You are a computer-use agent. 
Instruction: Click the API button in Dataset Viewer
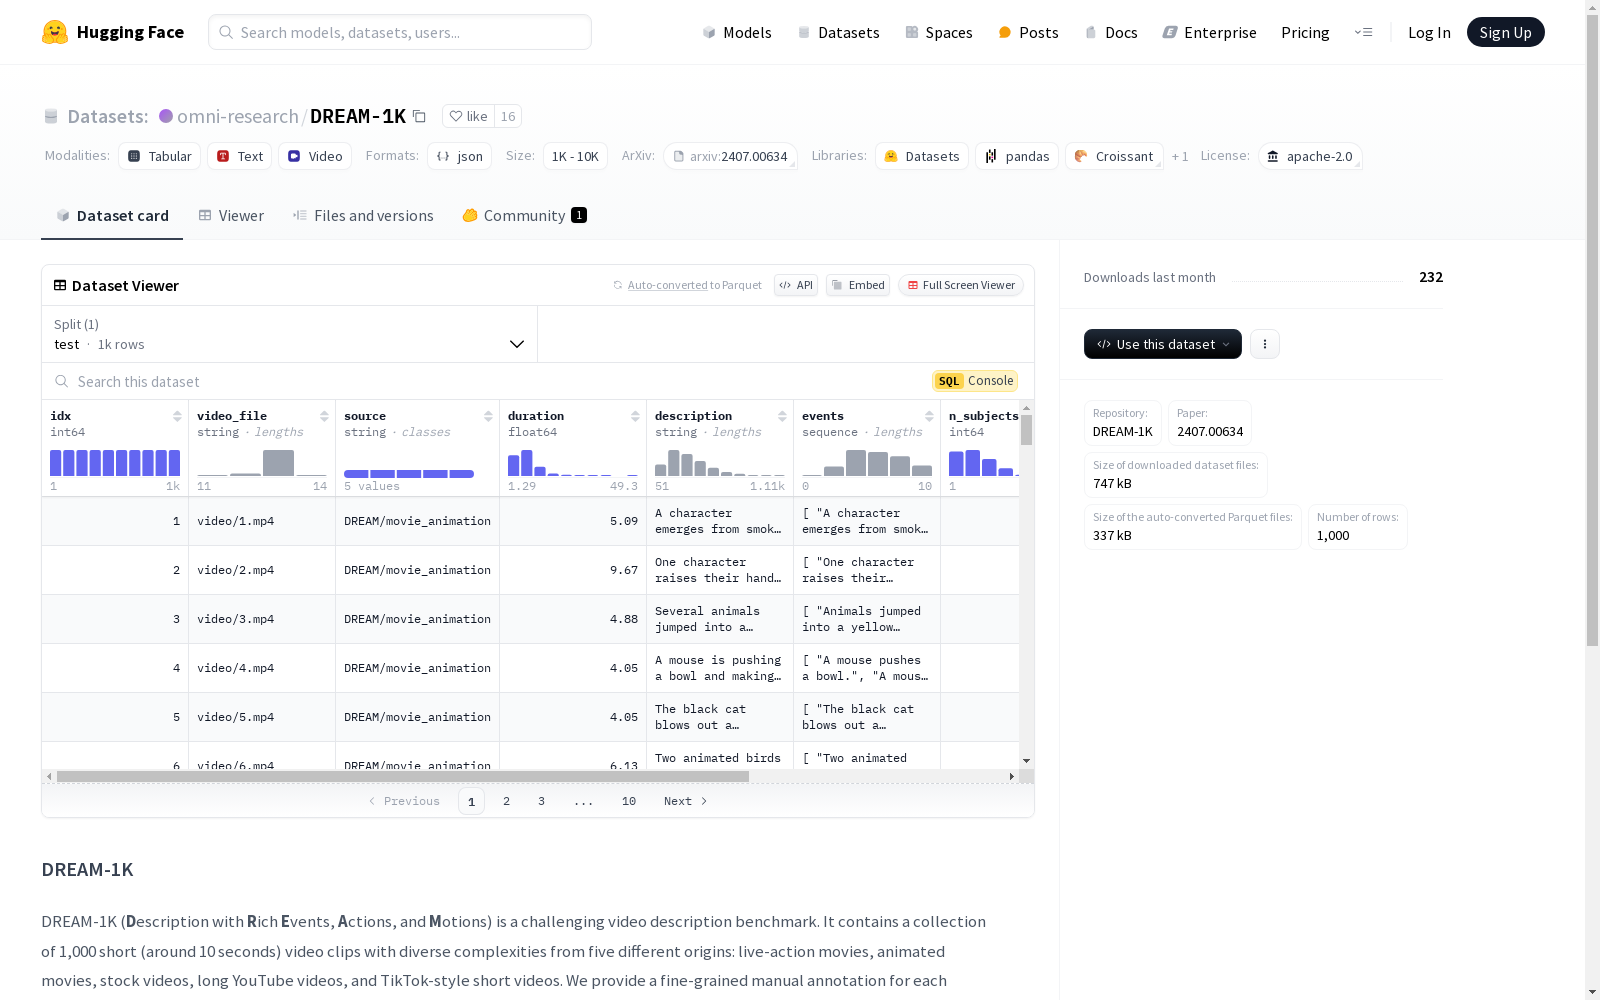pos(796,285)
